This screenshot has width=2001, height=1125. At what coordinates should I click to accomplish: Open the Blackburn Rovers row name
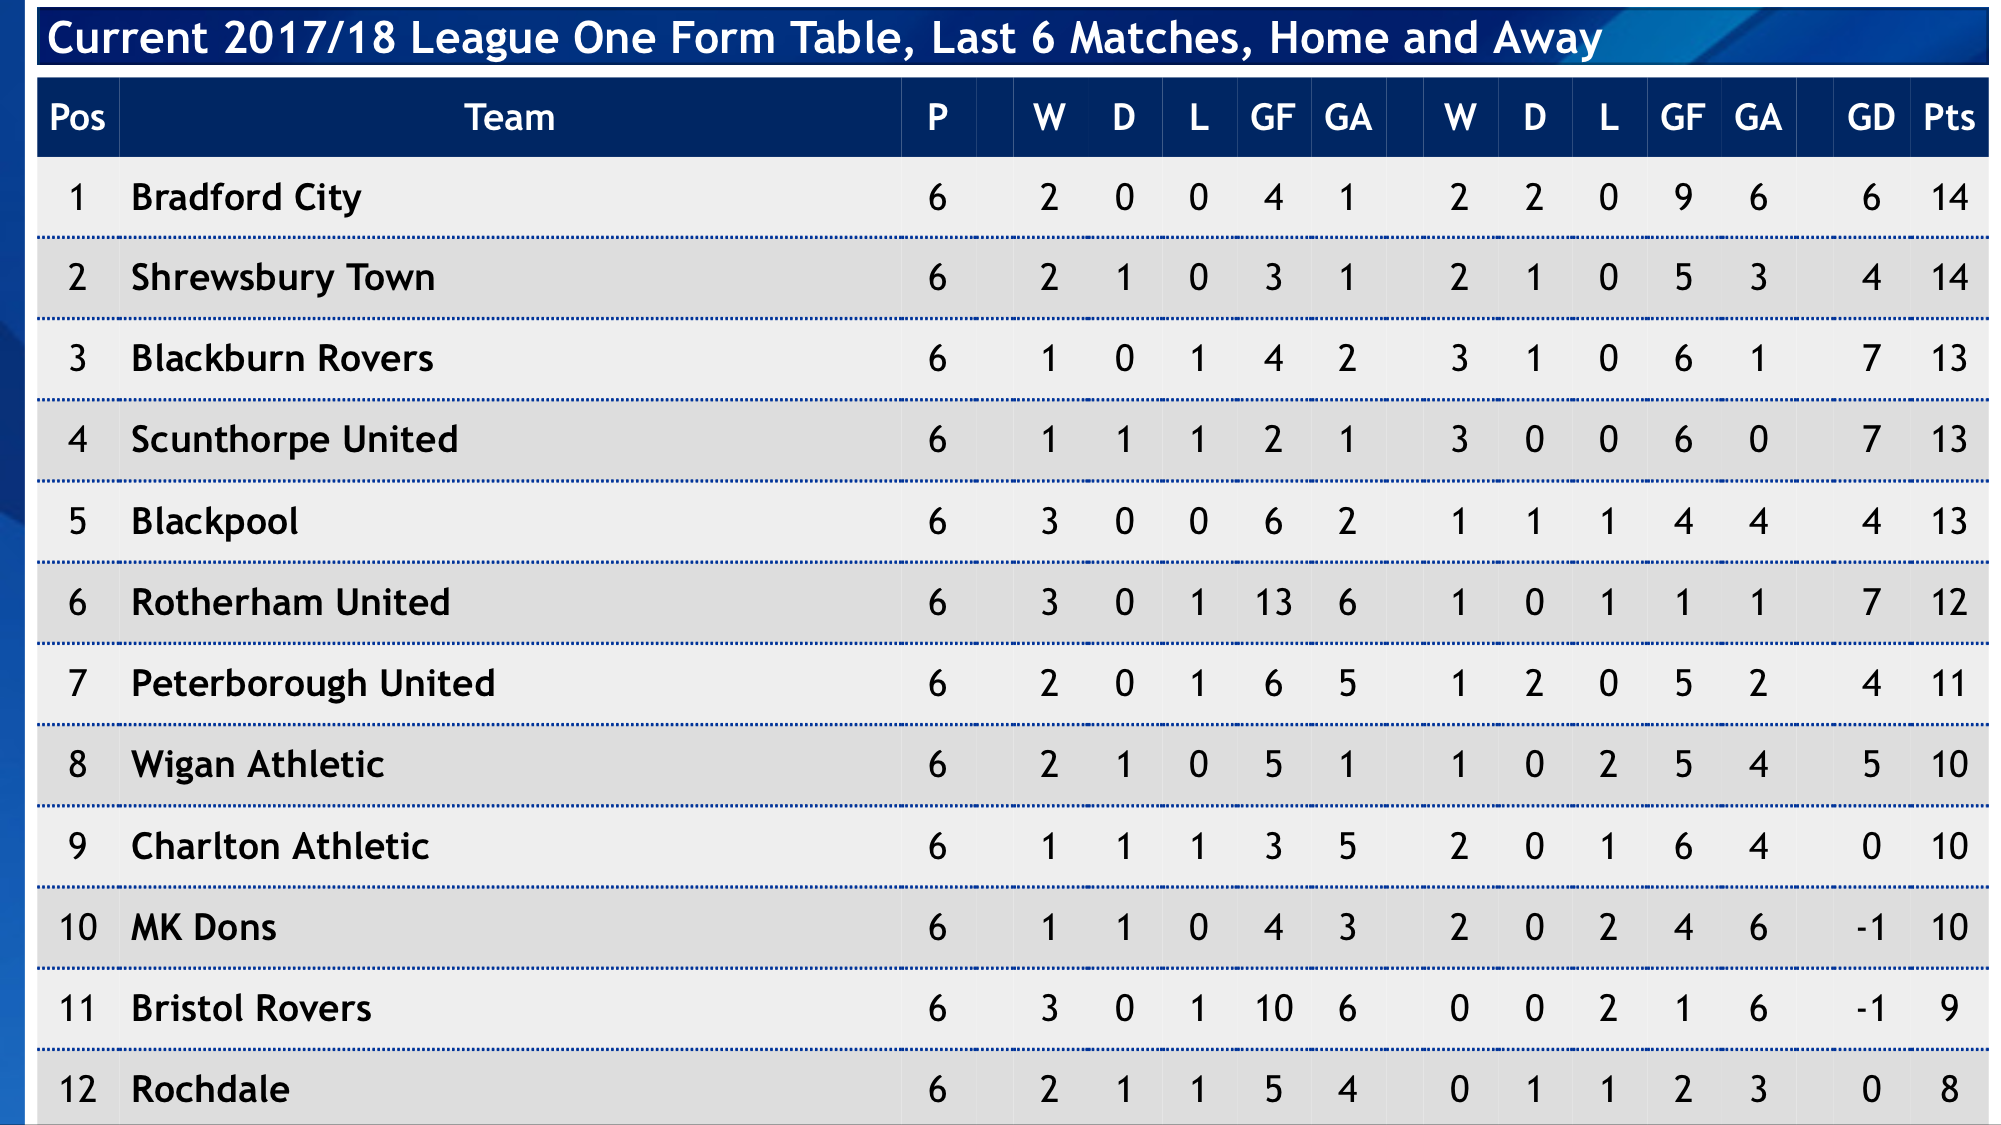[282, 359]
